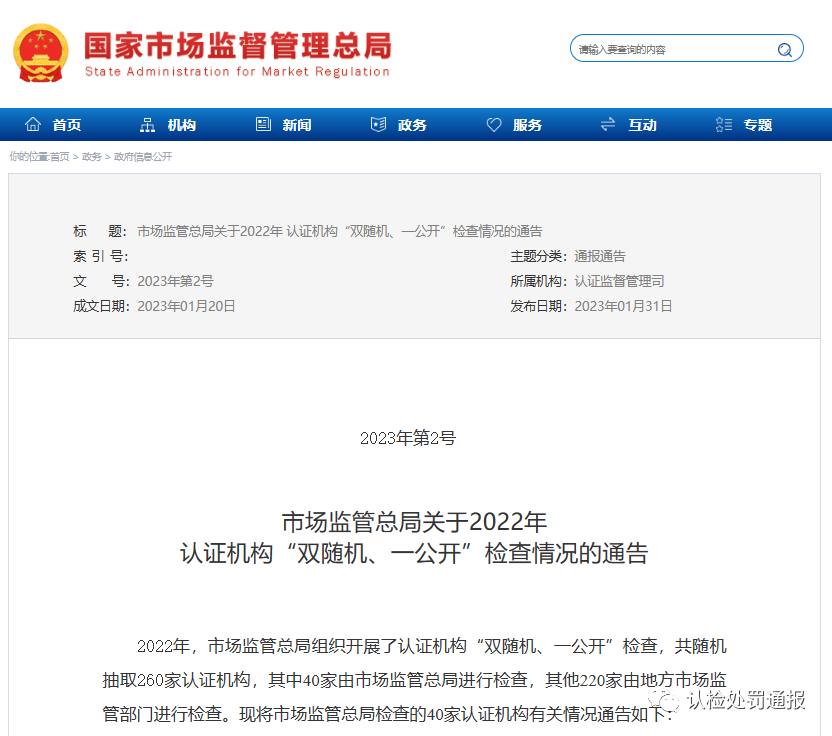The height and width of the screenshot is (736, 832).
Task: Click the centered document number 2023年第2号
Action: point(408,438)
